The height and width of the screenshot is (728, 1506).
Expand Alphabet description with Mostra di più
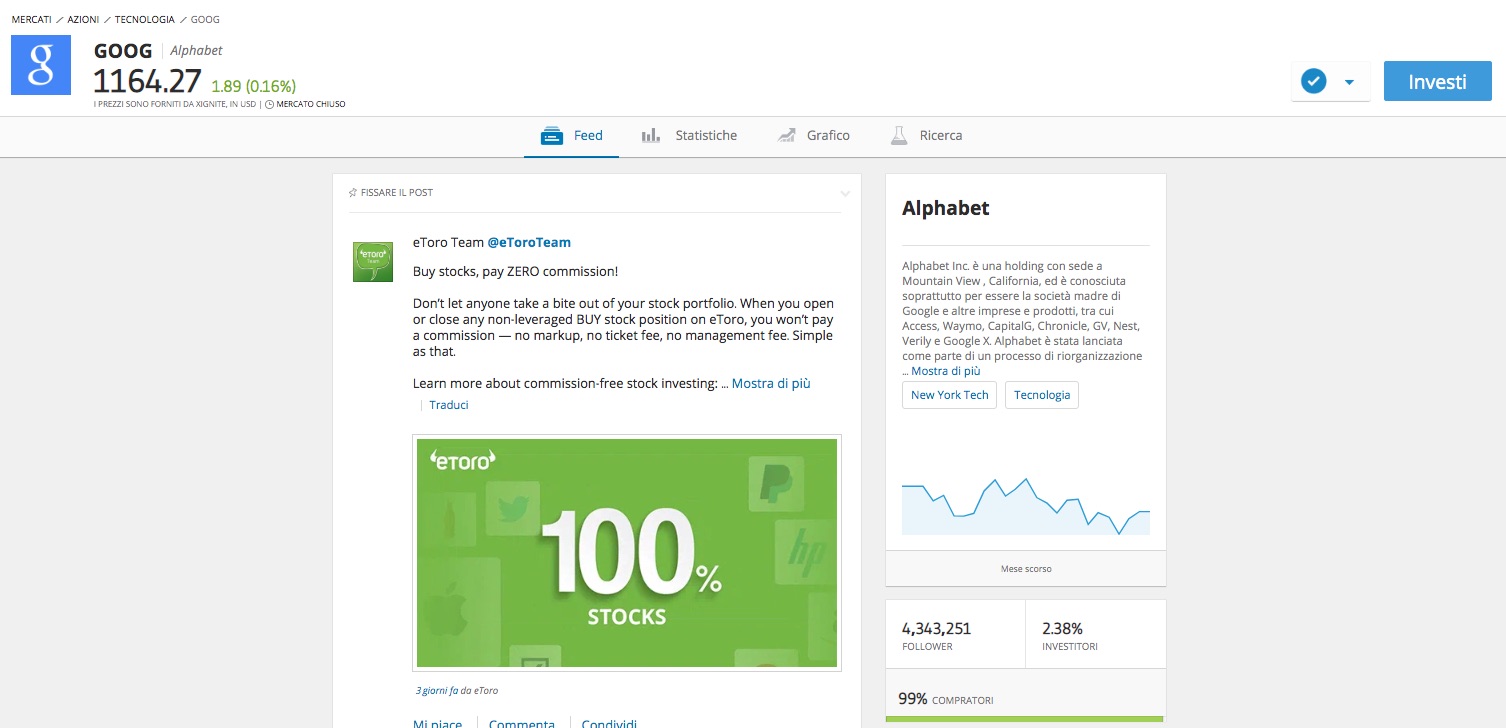click(x=945, y=371)
